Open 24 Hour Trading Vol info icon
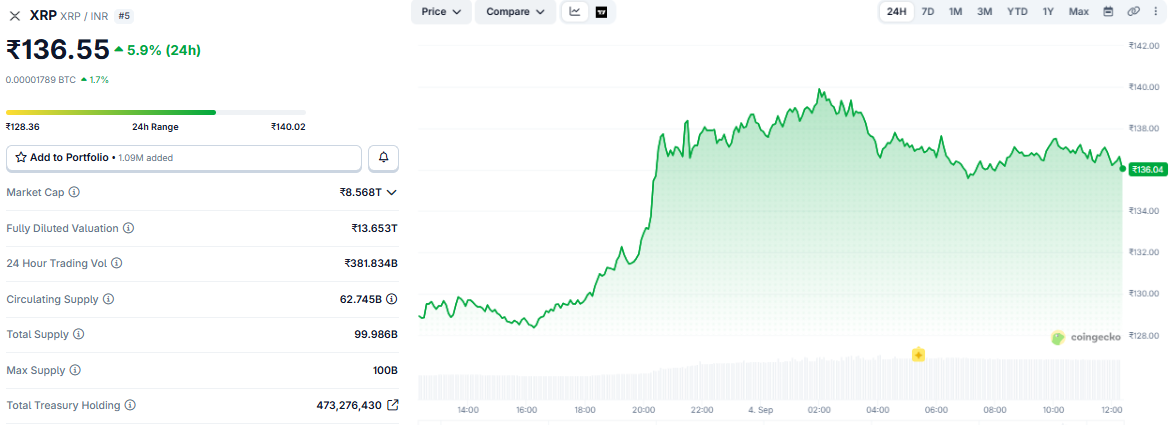This screenshot has width=1176, height=425. click(116, 263)
